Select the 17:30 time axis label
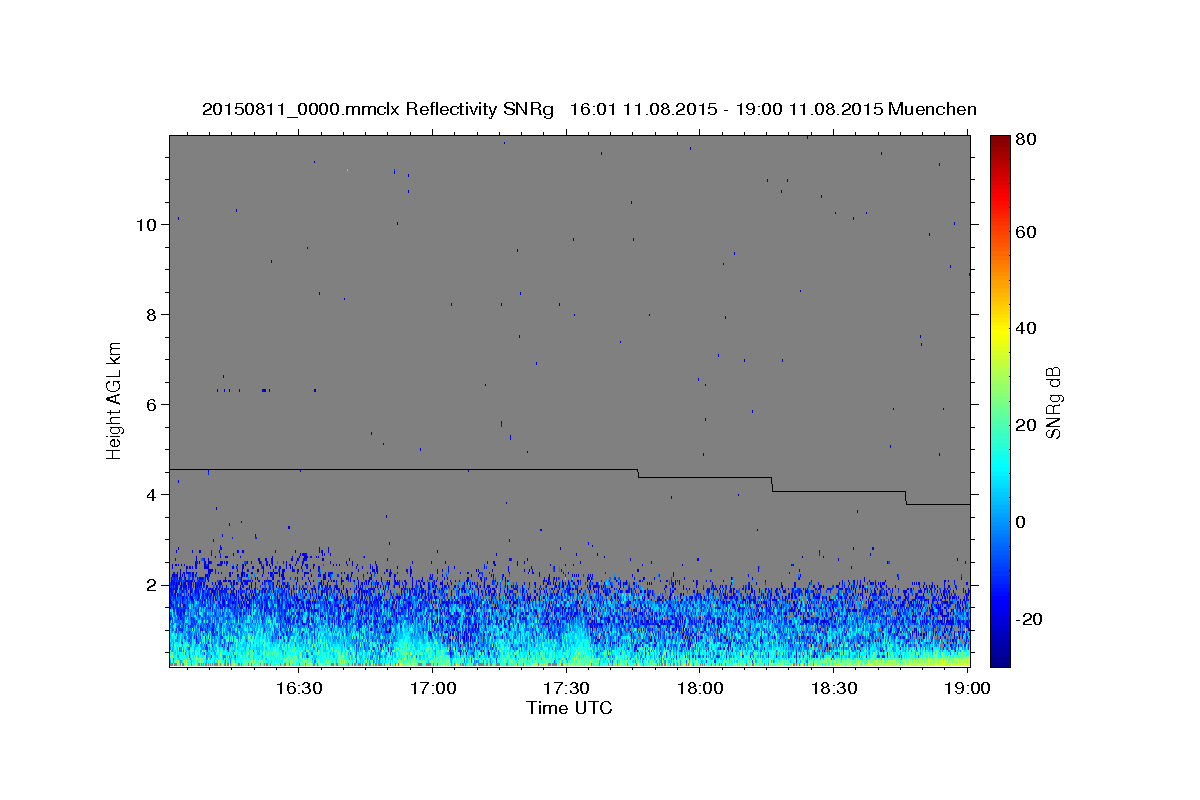 (x=566, y=688)
